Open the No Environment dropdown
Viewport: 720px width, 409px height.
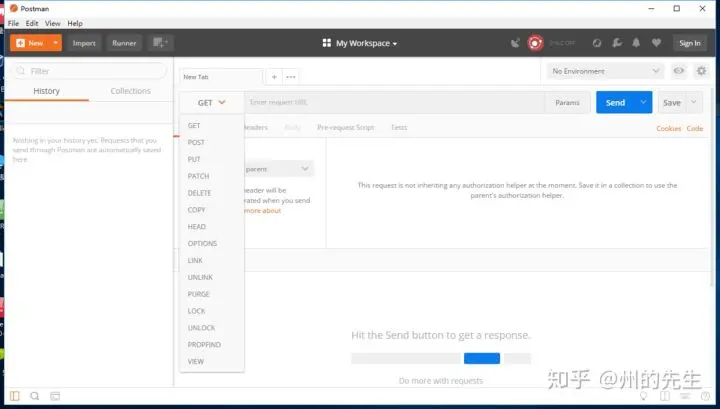(x=605, y=71)
